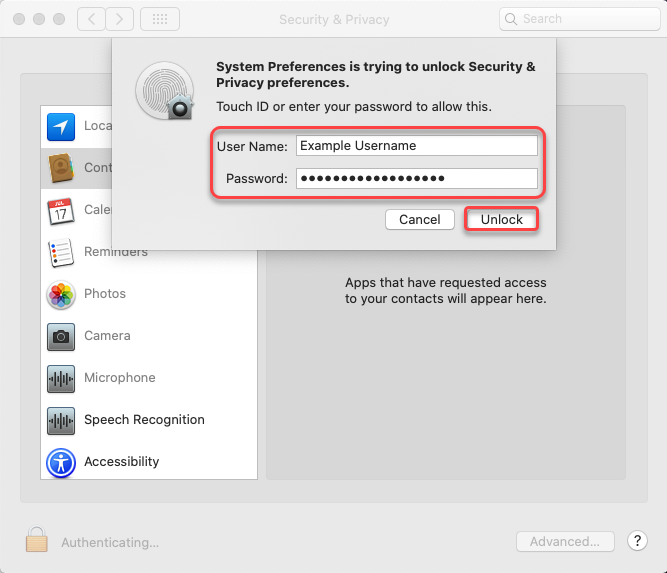The width and height of the screenshot is (667, 573).
Task: Select the Speech Recognition waveform icon
Action: 61,420
